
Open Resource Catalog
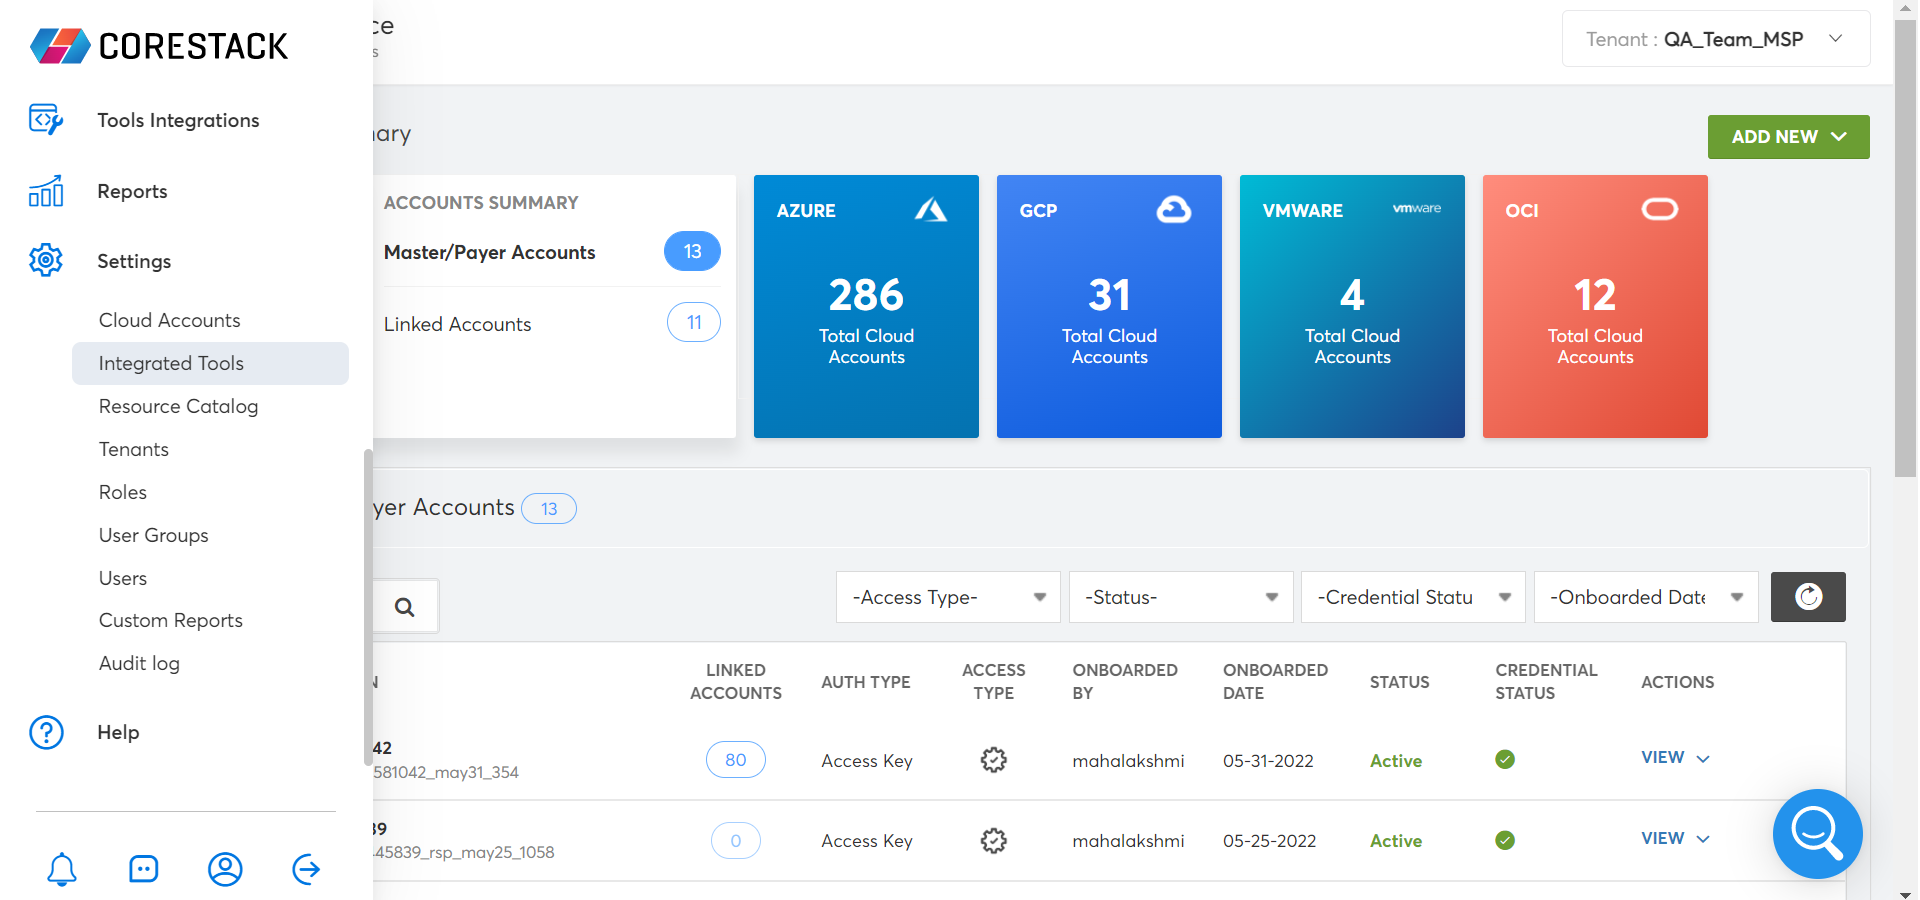coord(178,406)
